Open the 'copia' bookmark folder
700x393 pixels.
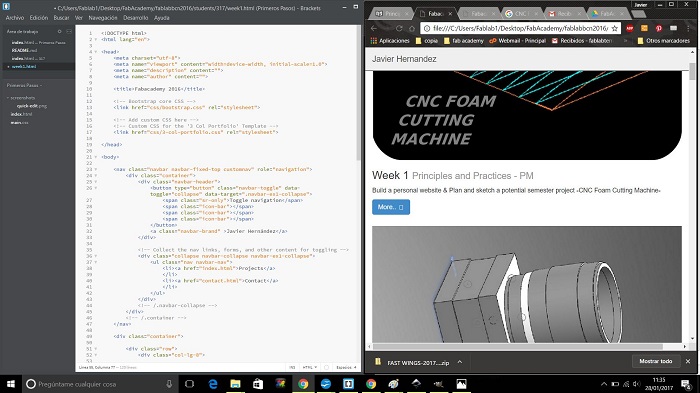click(x=427, y=41)
